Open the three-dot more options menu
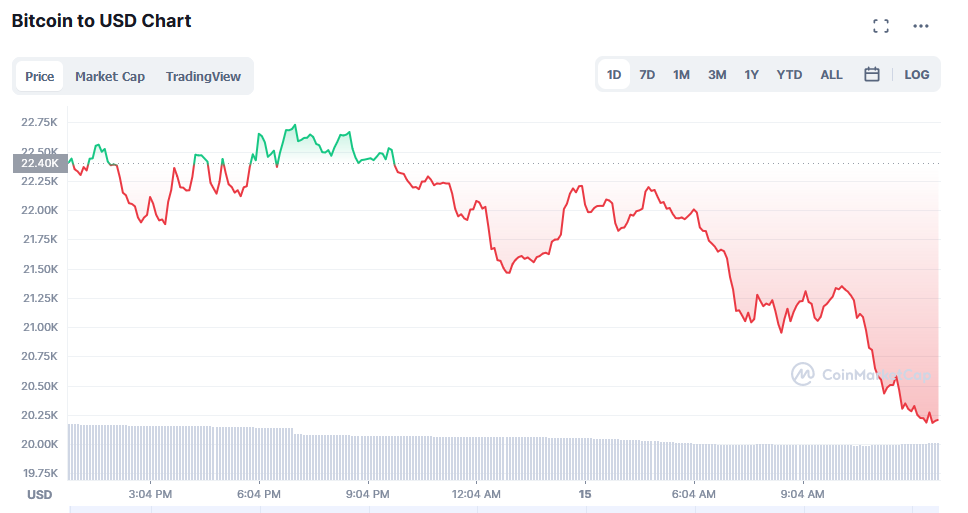The height and width of the screenshot is (513, 968). point(921,26)
